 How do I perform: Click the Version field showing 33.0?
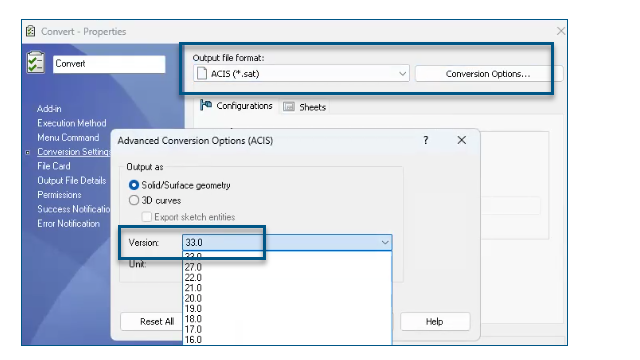(x=287, y=242)
